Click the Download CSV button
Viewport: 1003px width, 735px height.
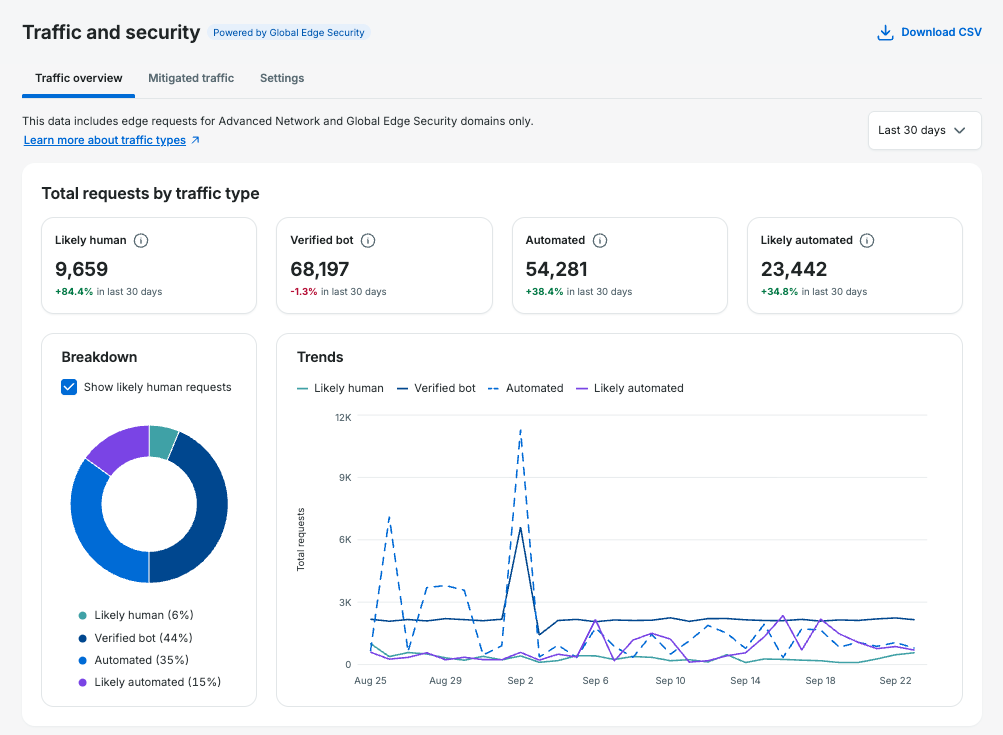click(929, 33)
